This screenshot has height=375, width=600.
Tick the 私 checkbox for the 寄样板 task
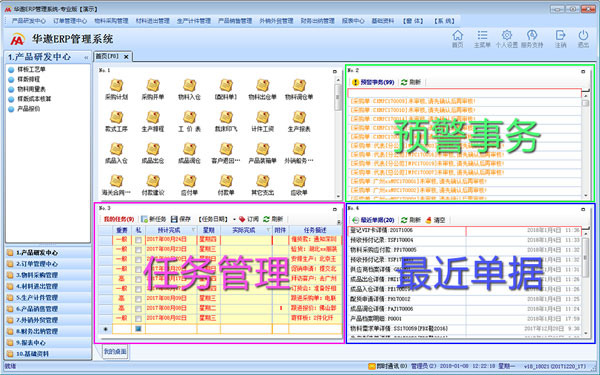tap(138, 319)
